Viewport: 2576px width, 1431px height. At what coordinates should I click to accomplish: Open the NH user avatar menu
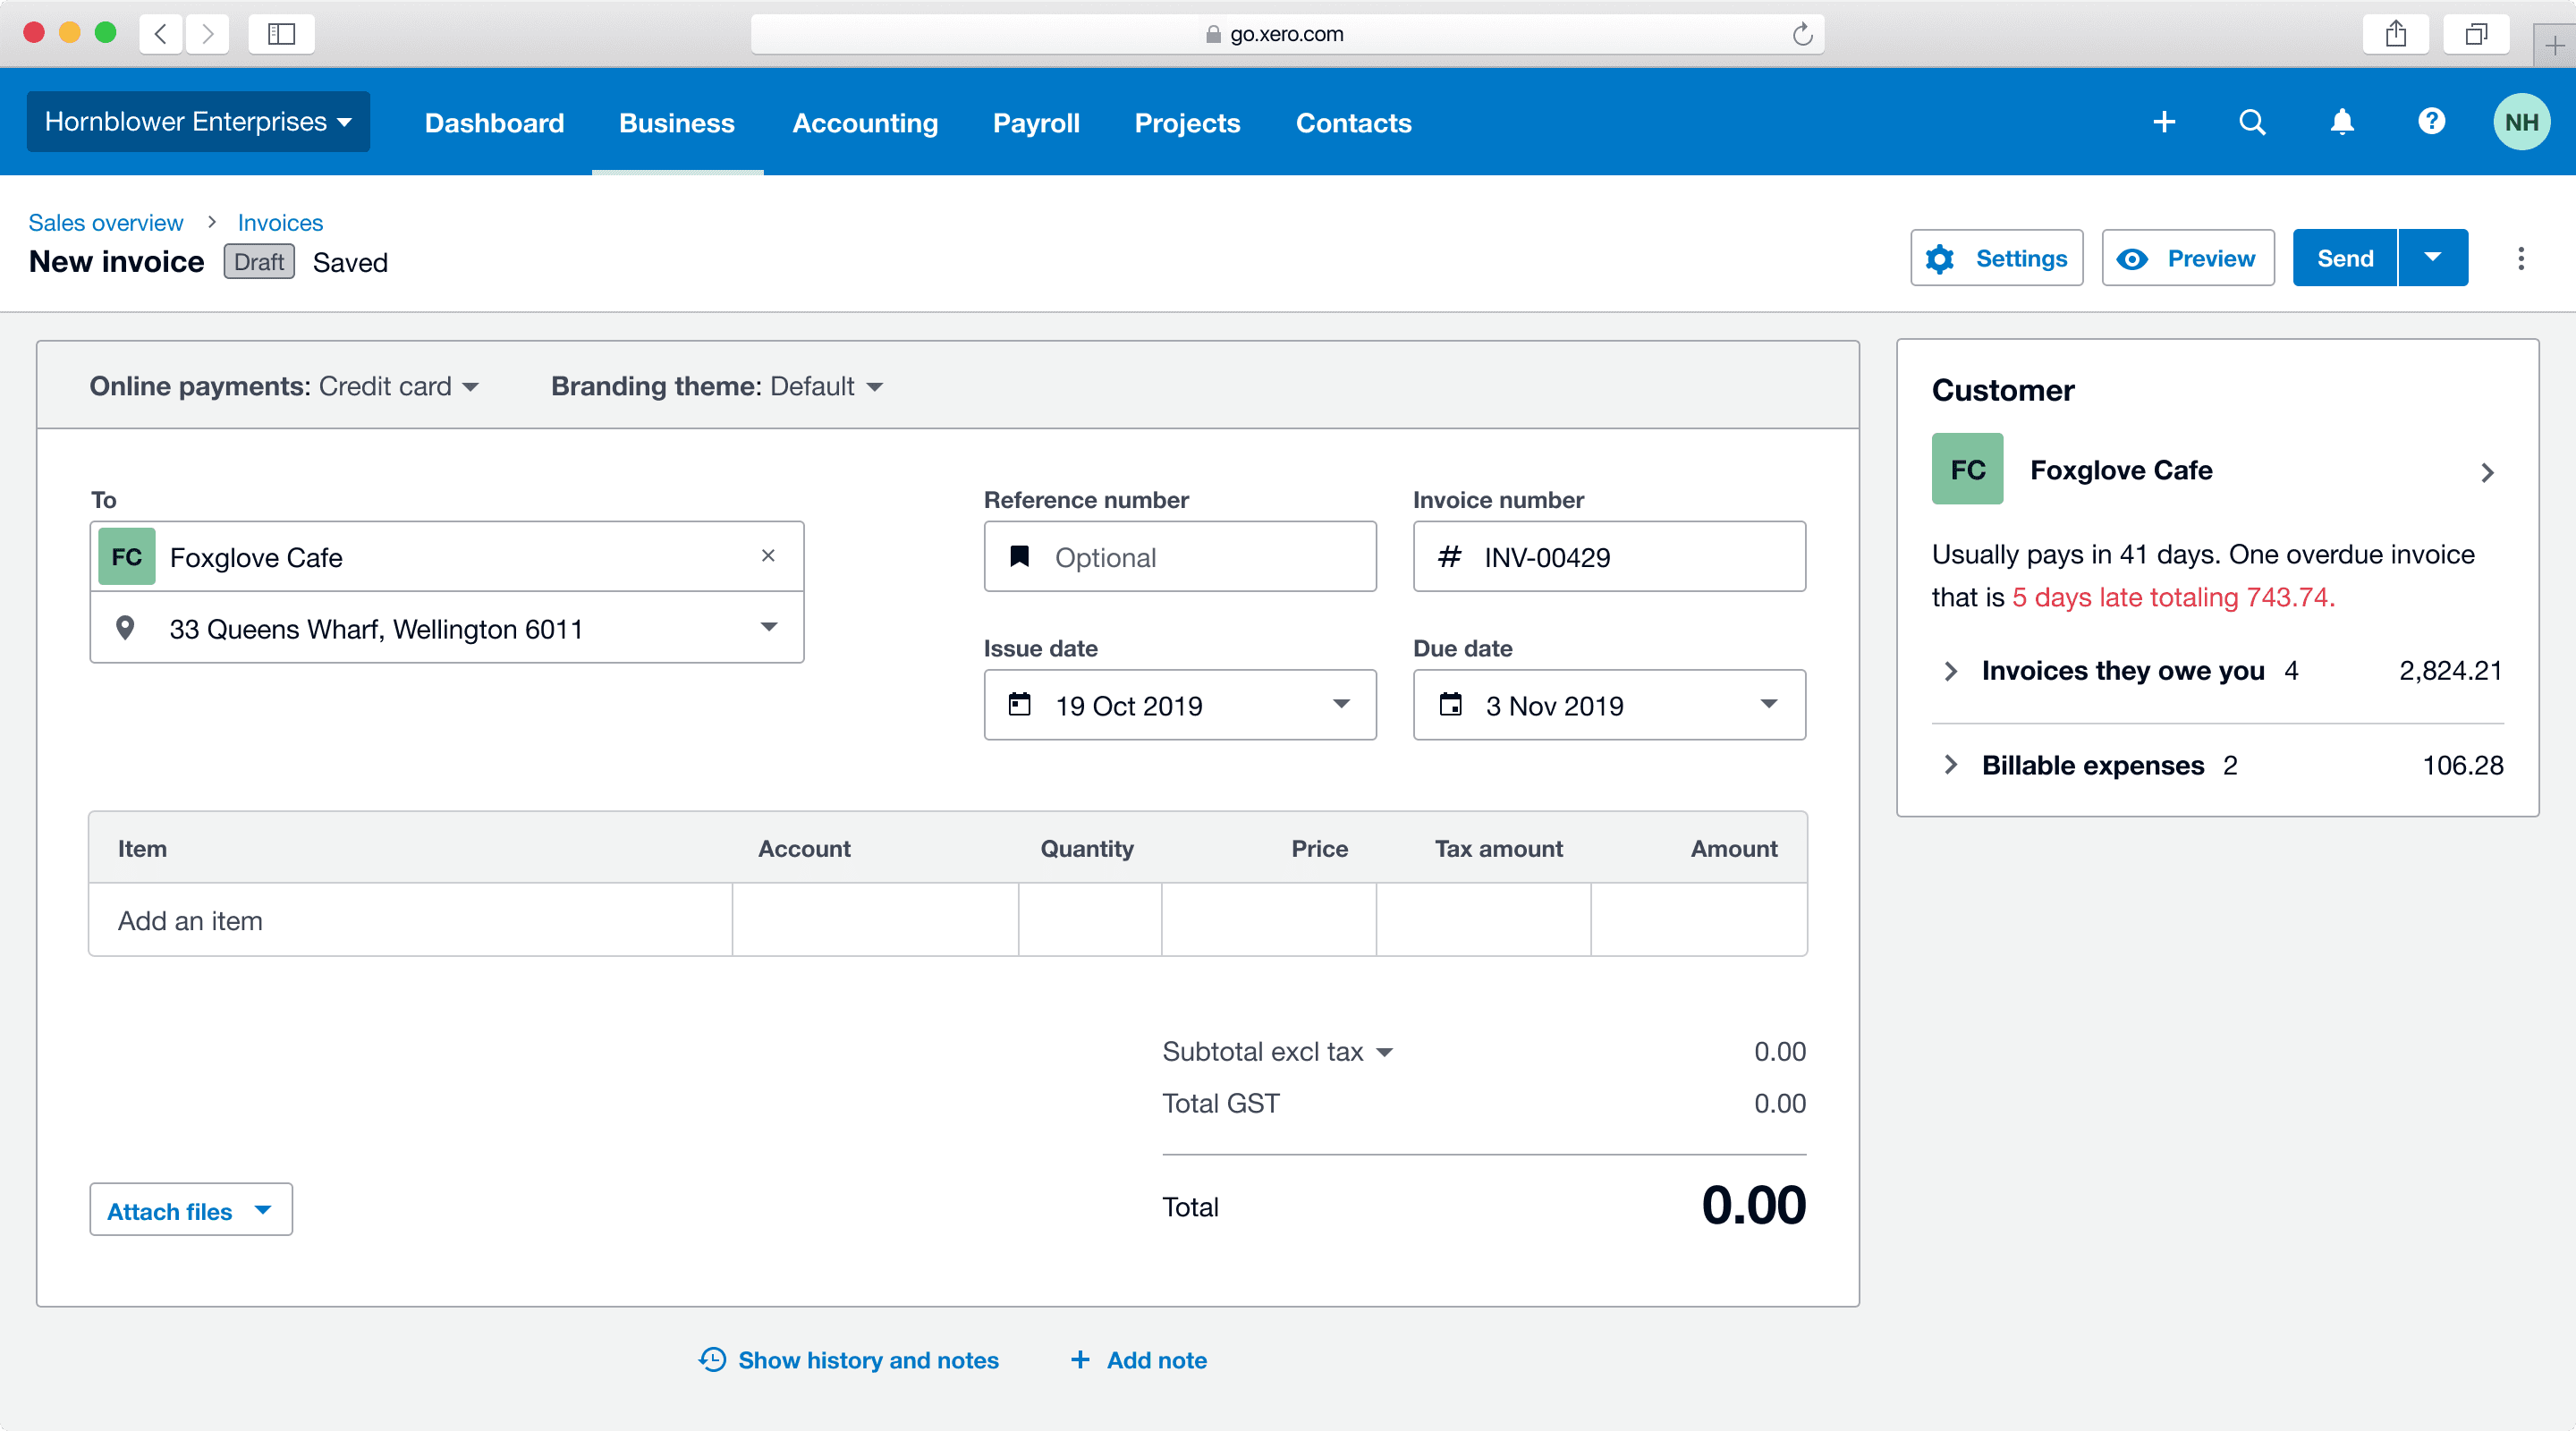point(2521,122)
